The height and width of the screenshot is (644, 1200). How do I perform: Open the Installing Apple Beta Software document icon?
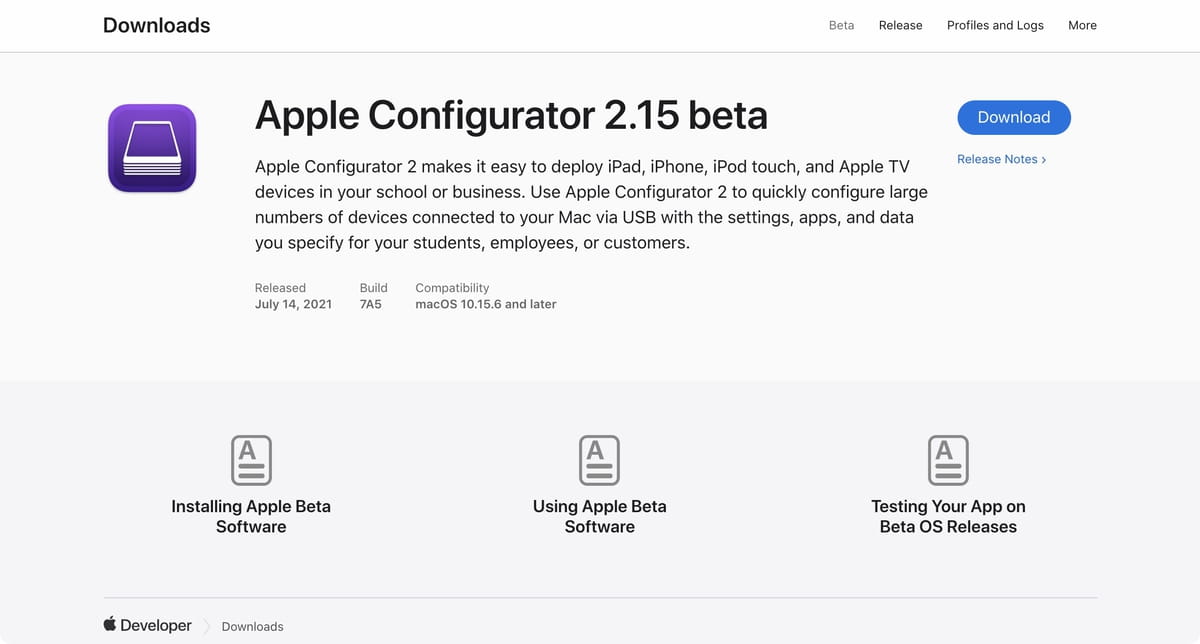point(251,460)
